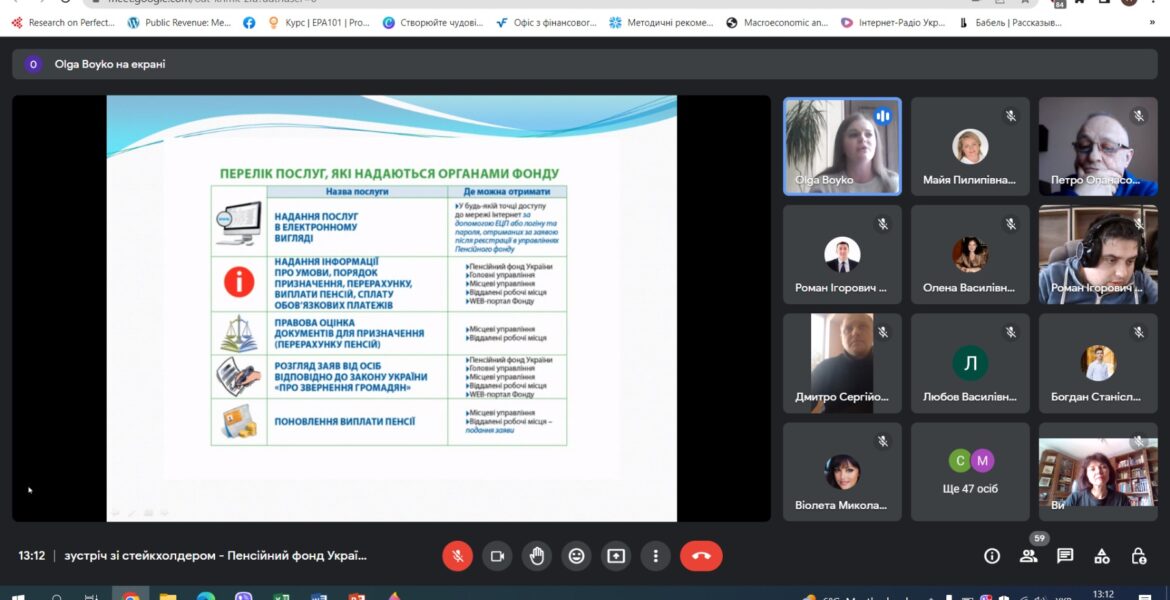Click the ПОНОВЛЕННЯ ВИПЛАТИ ПЕНСІЇ row in the slide
Viewport: 1170px width, 600px height.
tap(388, 422)
